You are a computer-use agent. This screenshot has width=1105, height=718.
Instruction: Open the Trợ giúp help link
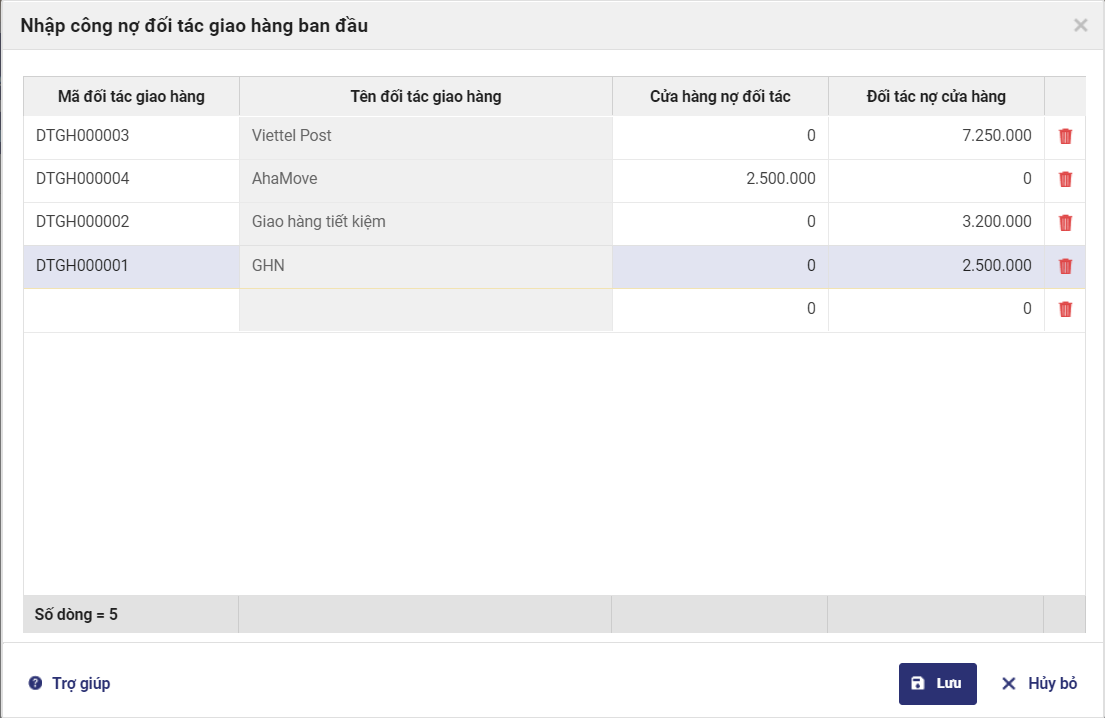coord(80,684)
